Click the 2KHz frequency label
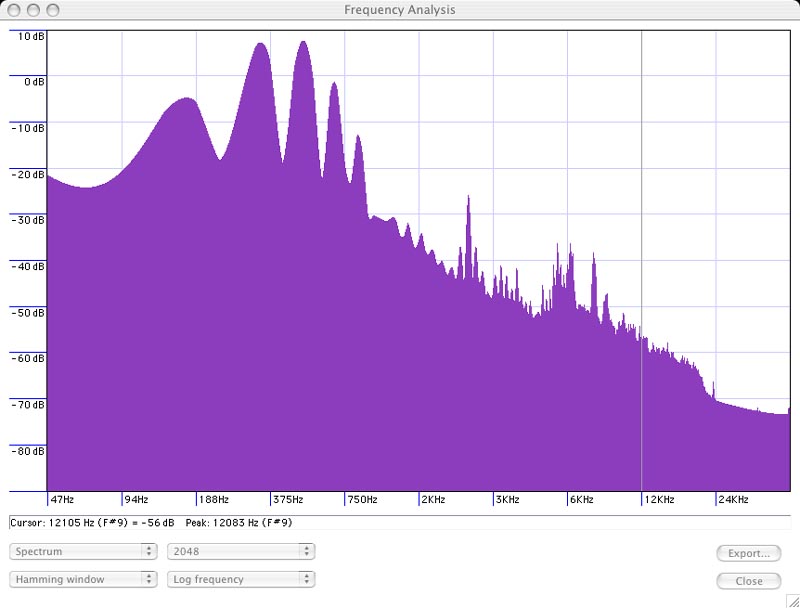 click(434, 500)
